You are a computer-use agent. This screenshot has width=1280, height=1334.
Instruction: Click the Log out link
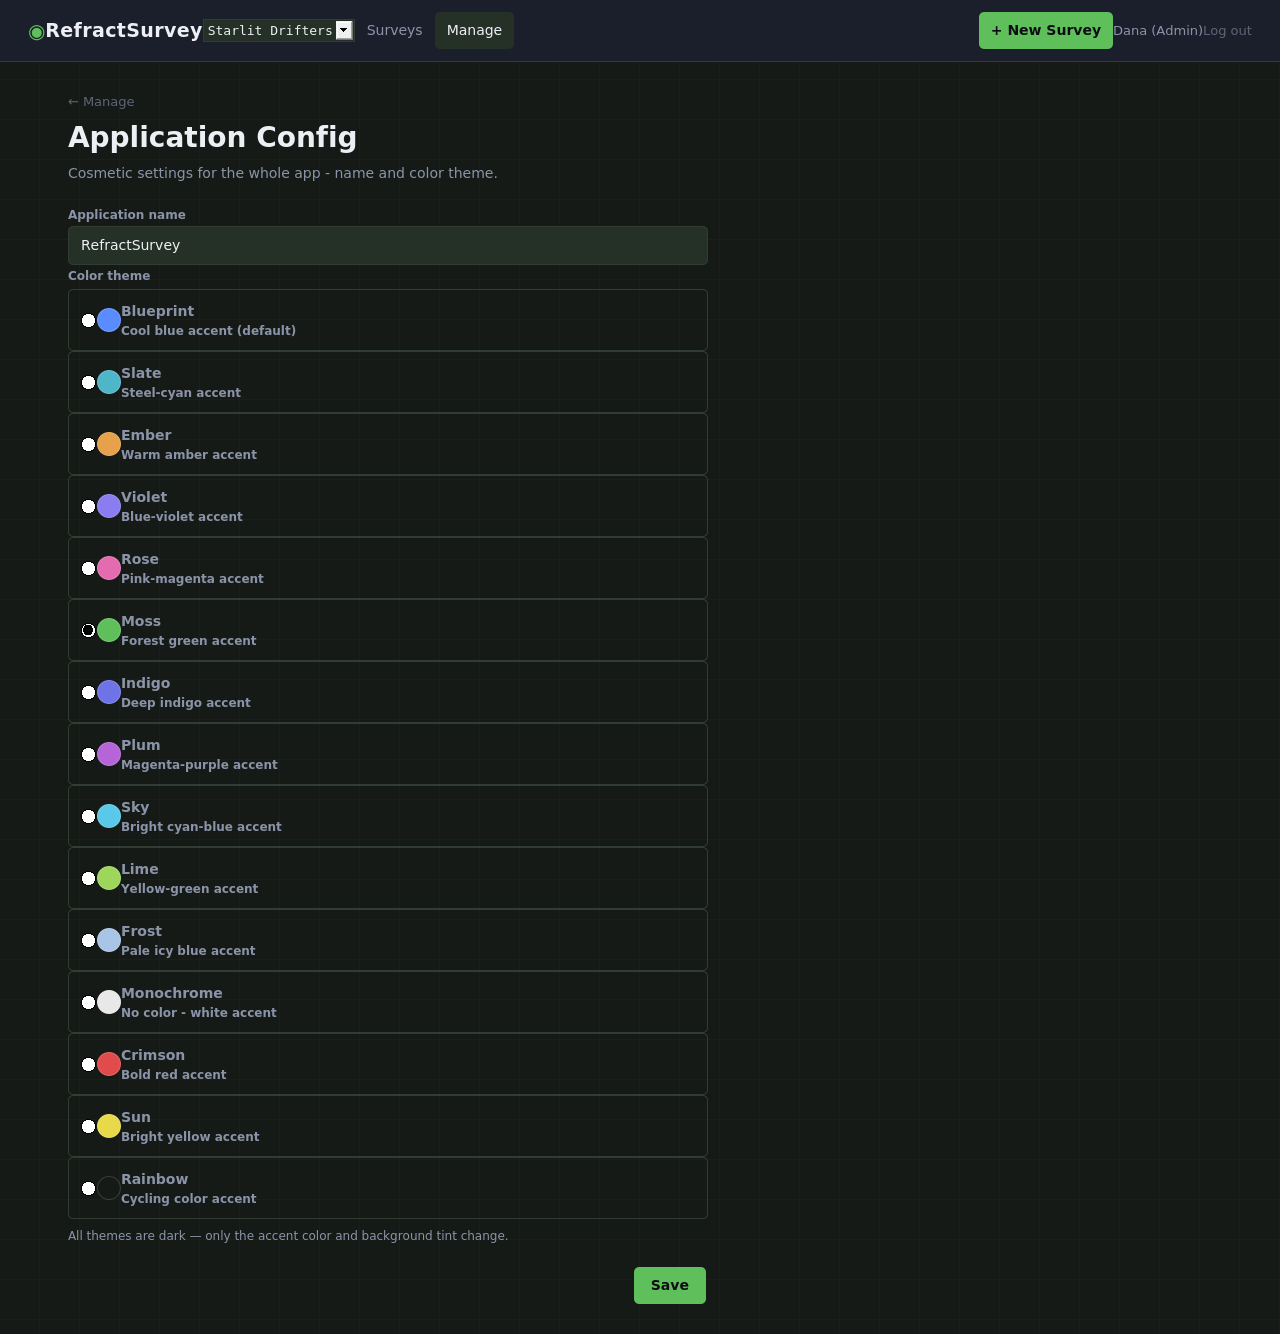(1227, 31)
